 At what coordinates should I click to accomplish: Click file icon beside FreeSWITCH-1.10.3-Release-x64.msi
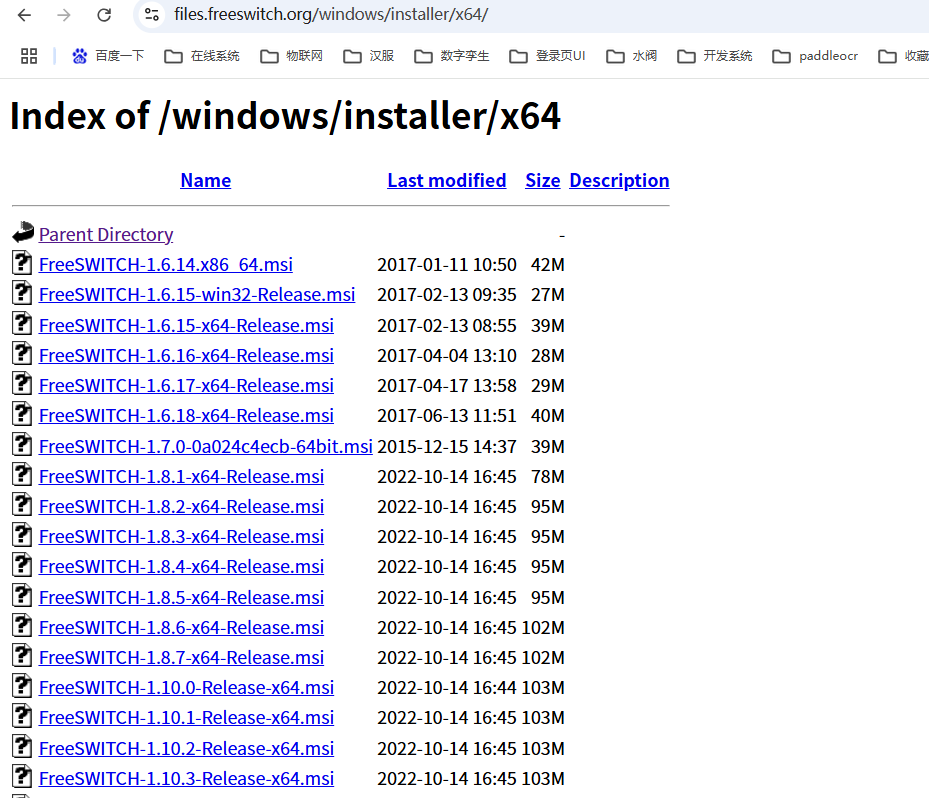[22, 777]
